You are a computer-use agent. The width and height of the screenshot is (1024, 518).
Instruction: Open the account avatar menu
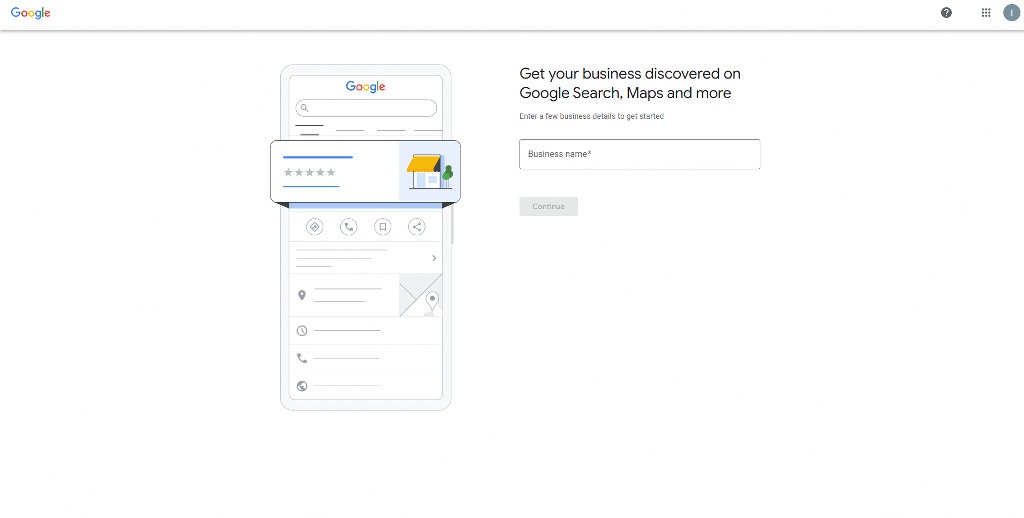(x=1012, y=12)
